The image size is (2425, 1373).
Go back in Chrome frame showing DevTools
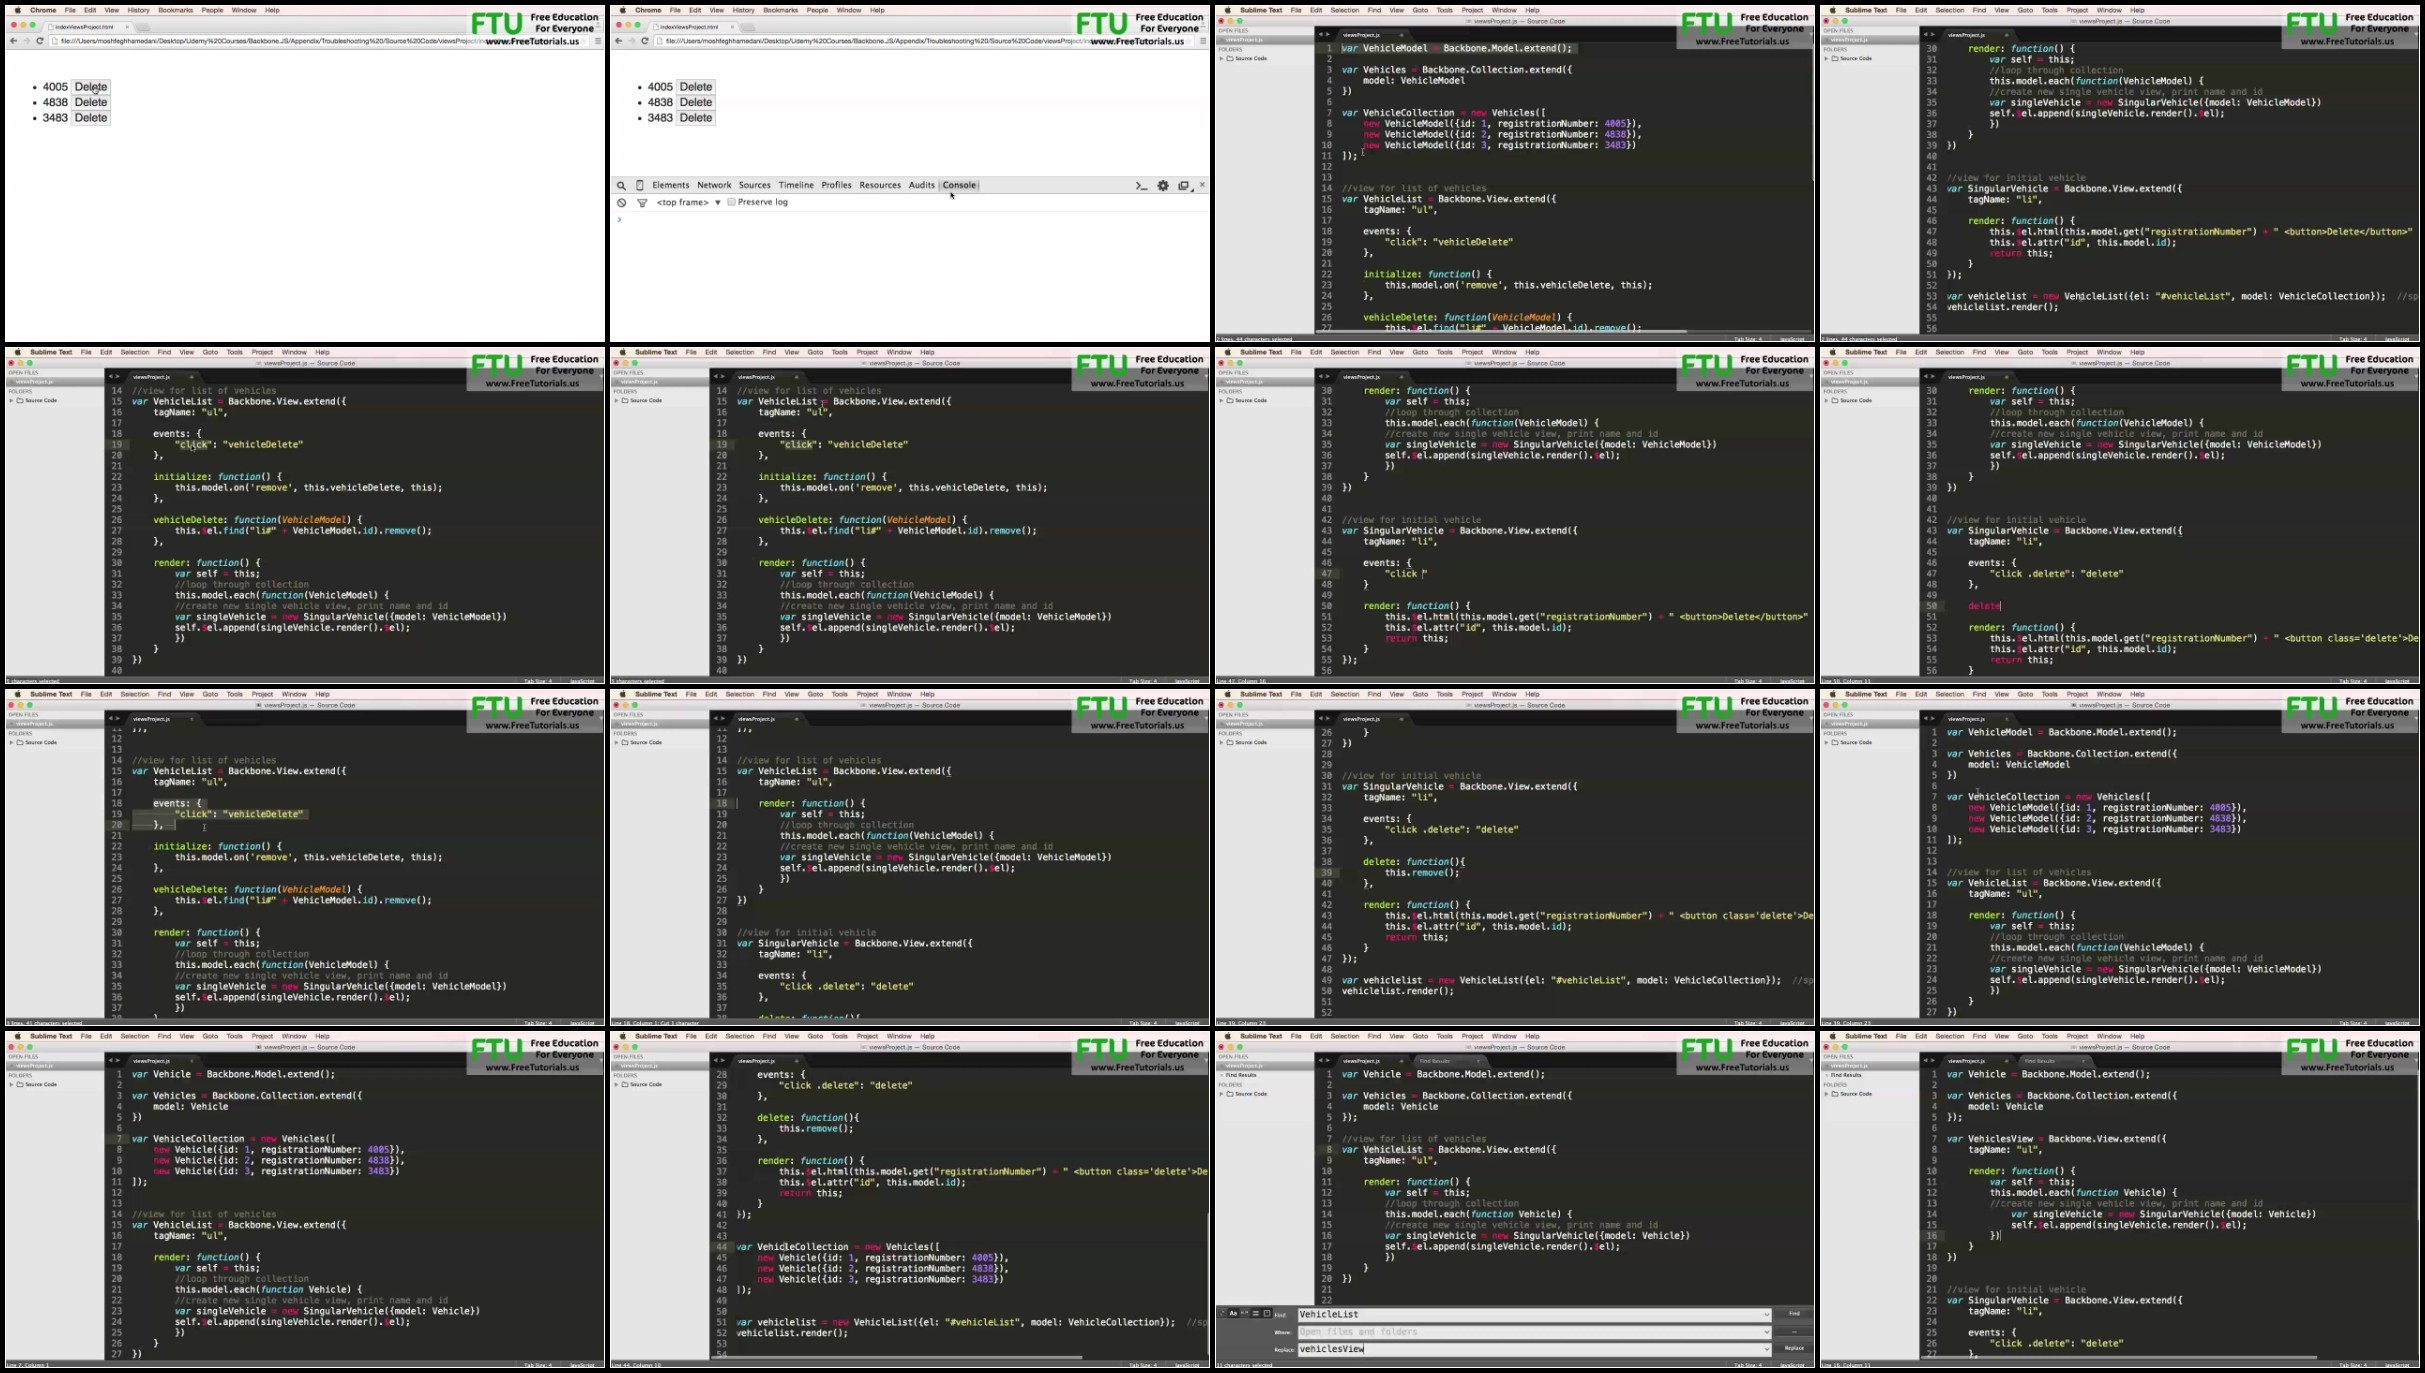pos(618,41)
